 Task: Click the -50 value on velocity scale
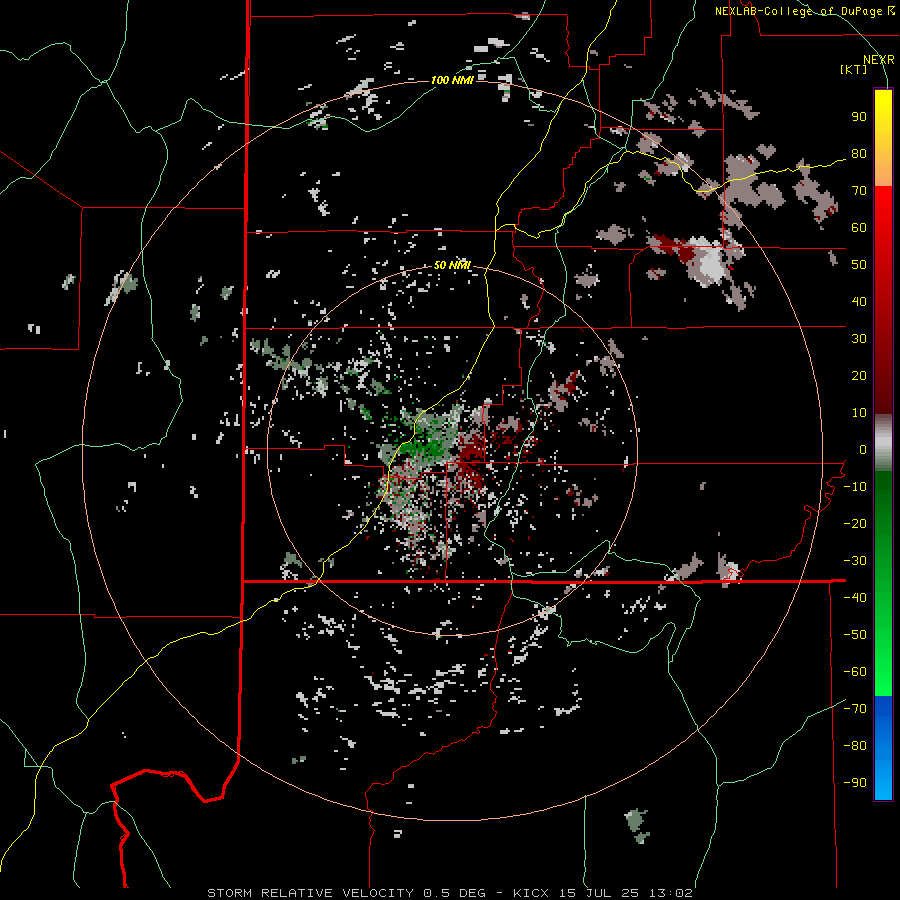tap(855, 635)
